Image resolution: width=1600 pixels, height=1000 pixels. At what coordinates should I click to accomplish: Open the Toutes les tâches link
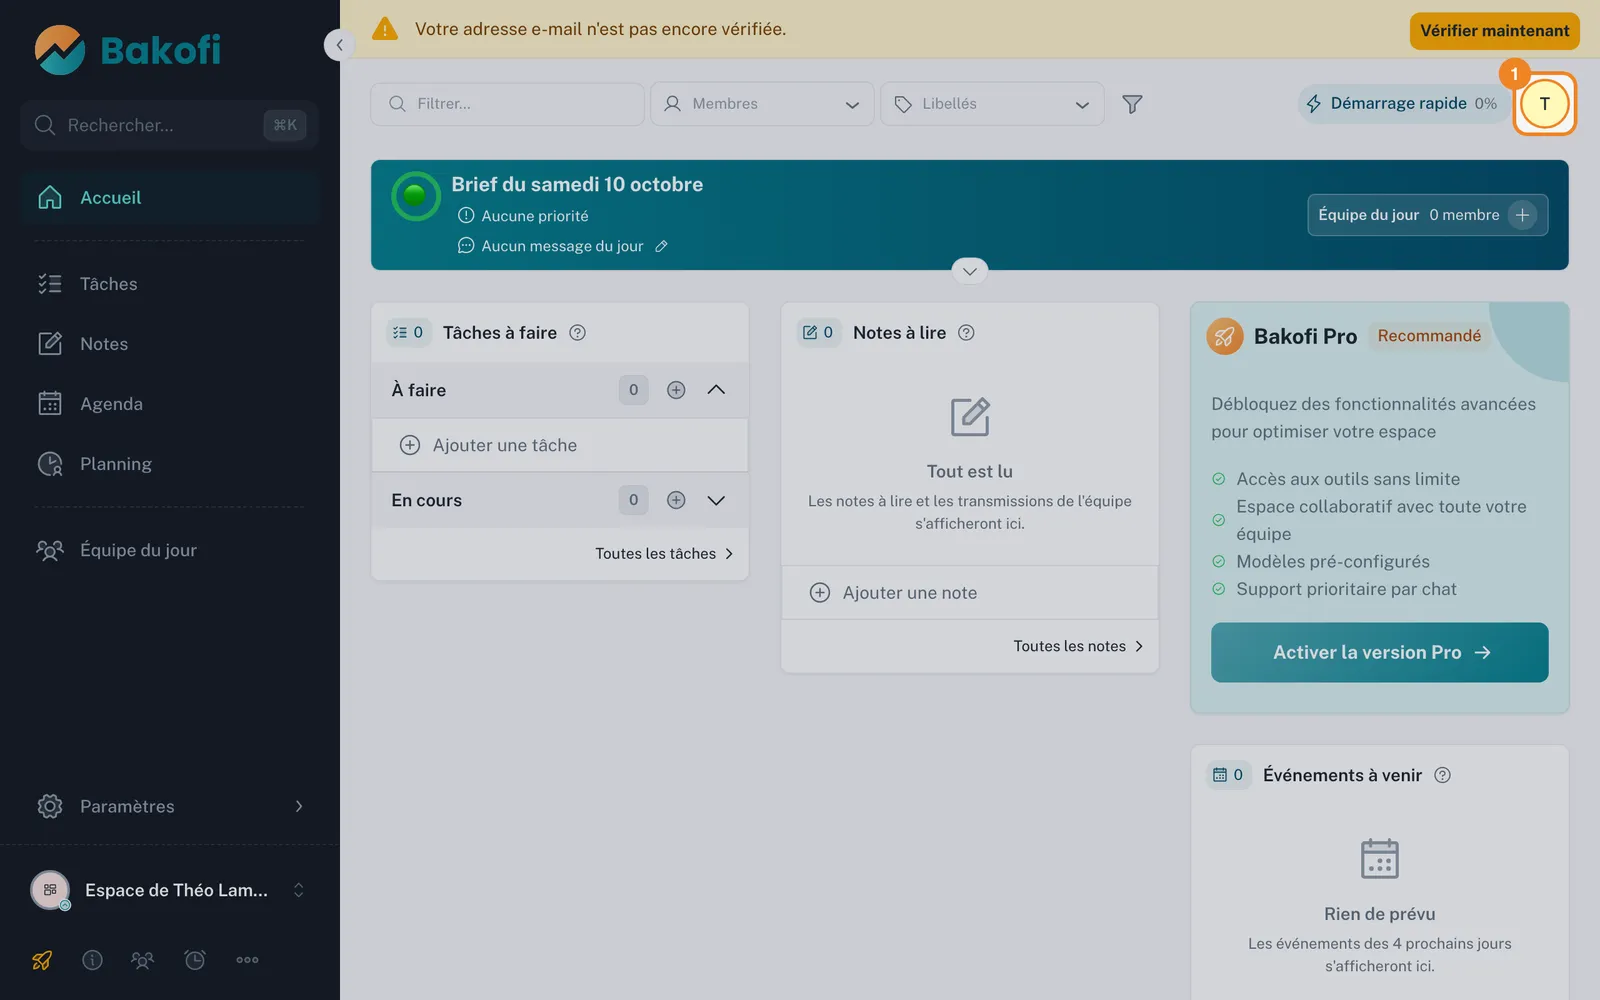(664, 554)
